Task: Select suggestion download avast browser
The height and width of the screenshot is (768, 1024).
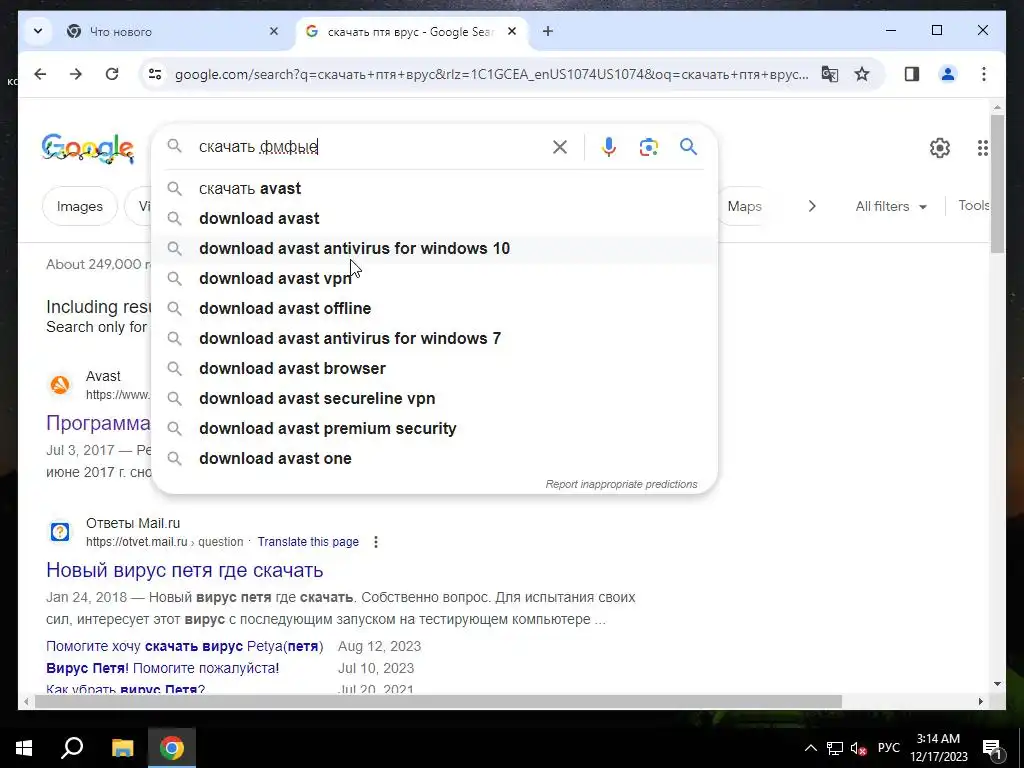Action: pyautogui.click(x=434, y=369)
